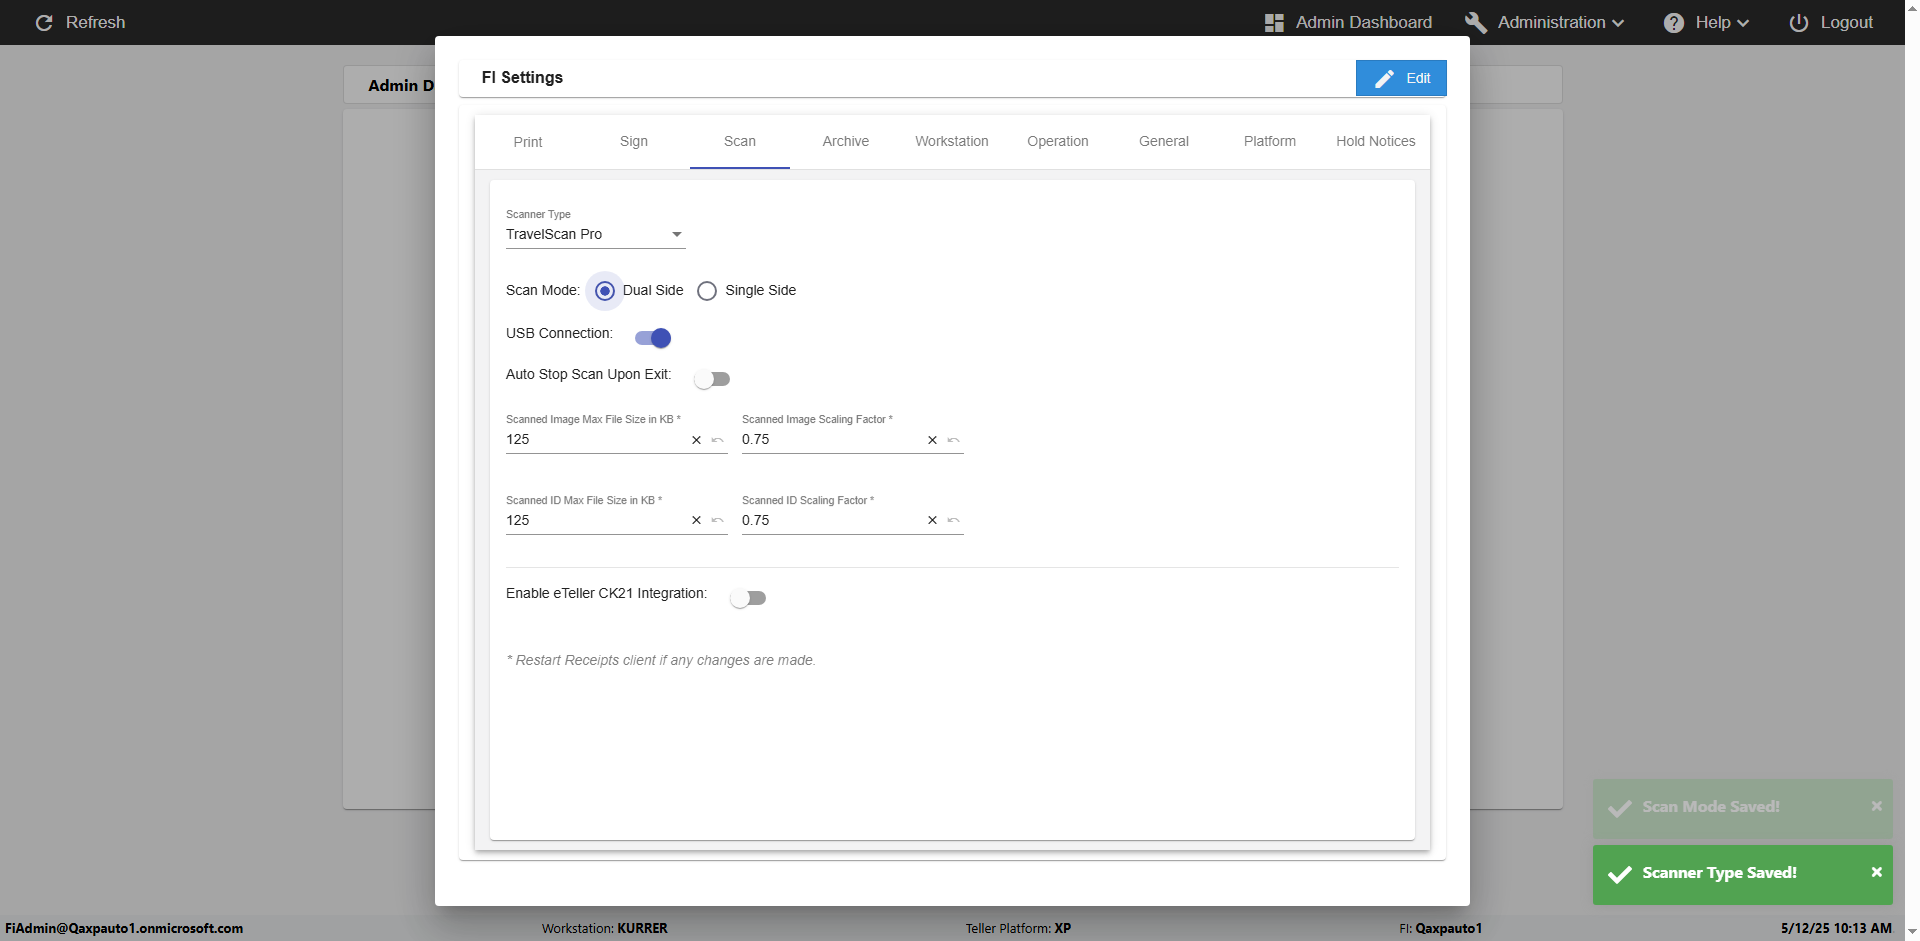Expand the Help menu

click(x=1707, y=23)
